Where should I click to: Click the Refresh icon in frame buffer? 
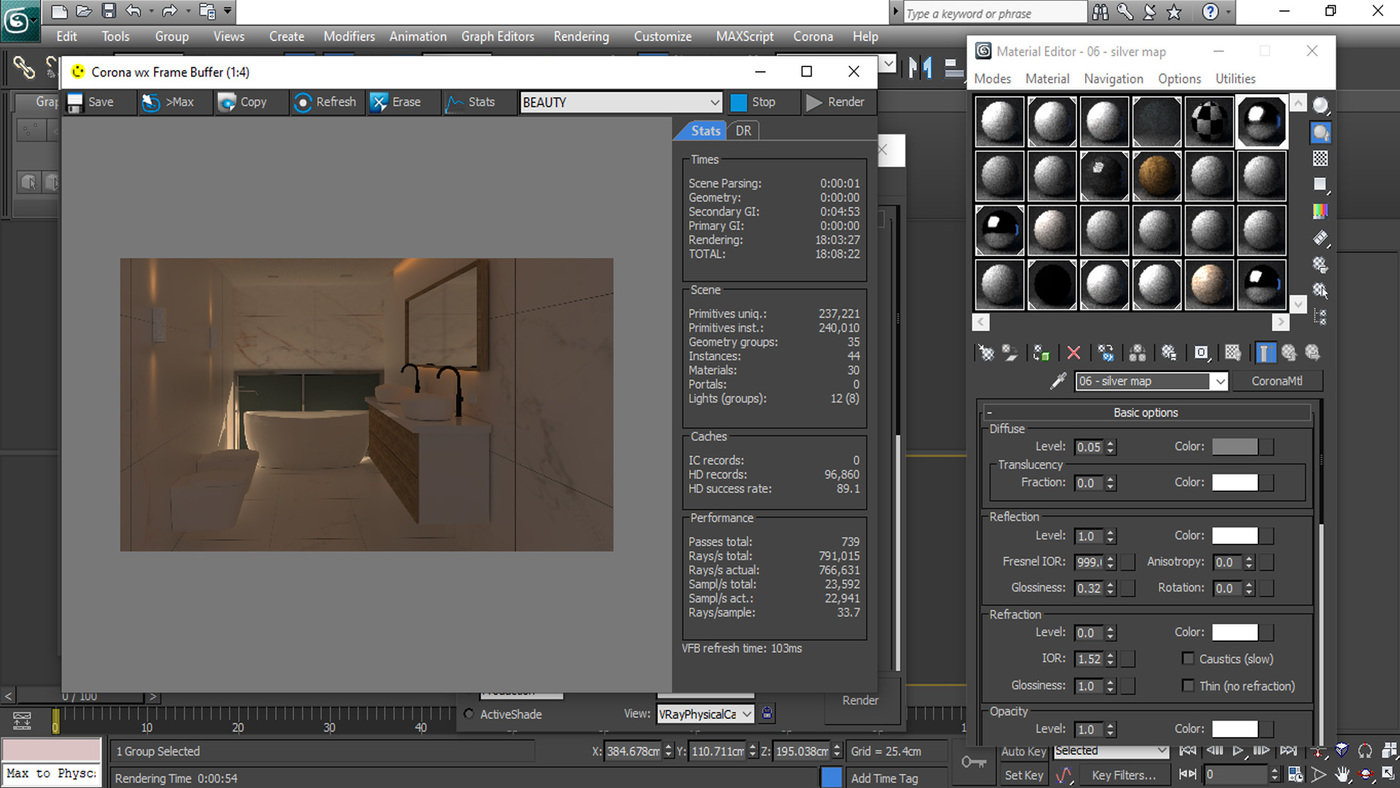(x=302, y=102)
